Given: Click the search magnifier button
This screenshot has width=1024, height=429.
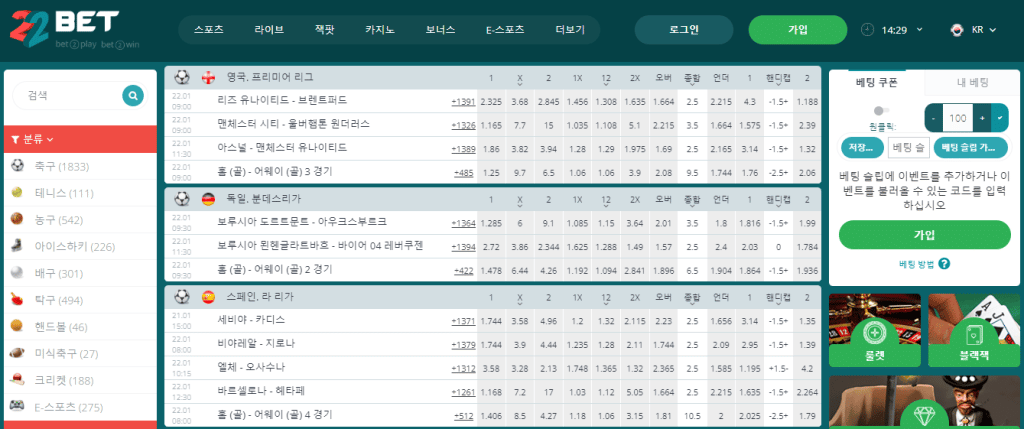Looking at the screenshot, I should click(x=133, y=96).
